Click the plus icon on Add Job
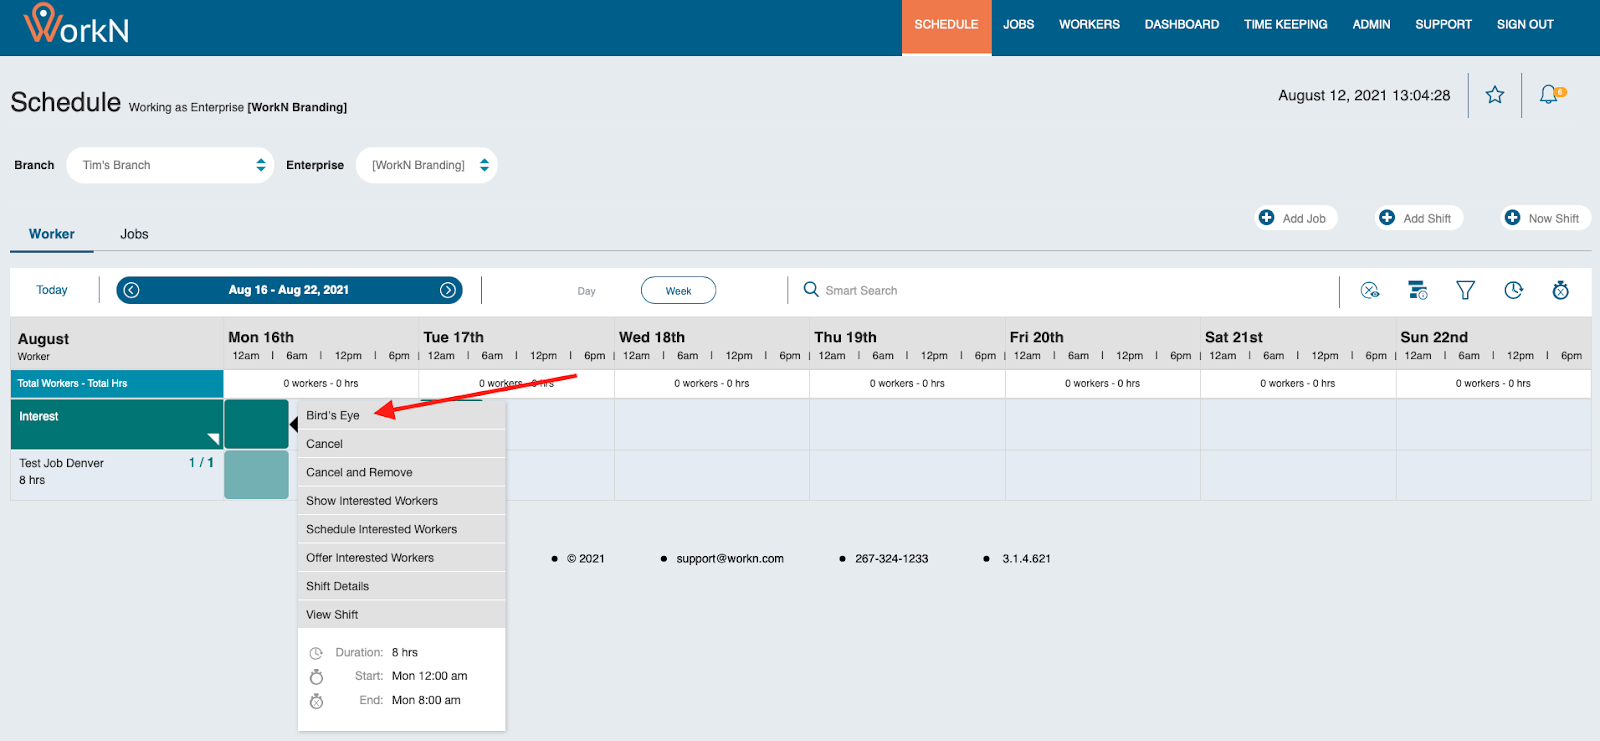Viewport: 1600px width, 741px height. pyautogui.click(x=1267, y=217)
